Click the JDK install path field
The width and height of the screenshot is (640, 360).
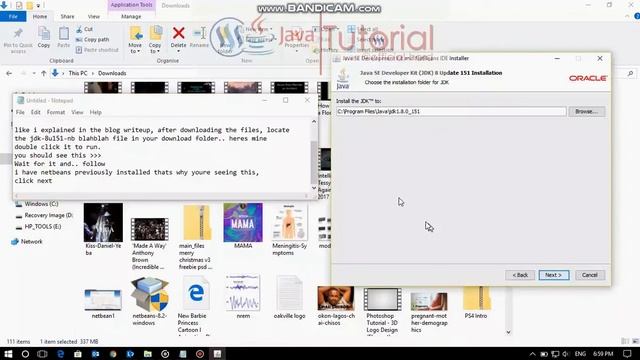(451, 111)
